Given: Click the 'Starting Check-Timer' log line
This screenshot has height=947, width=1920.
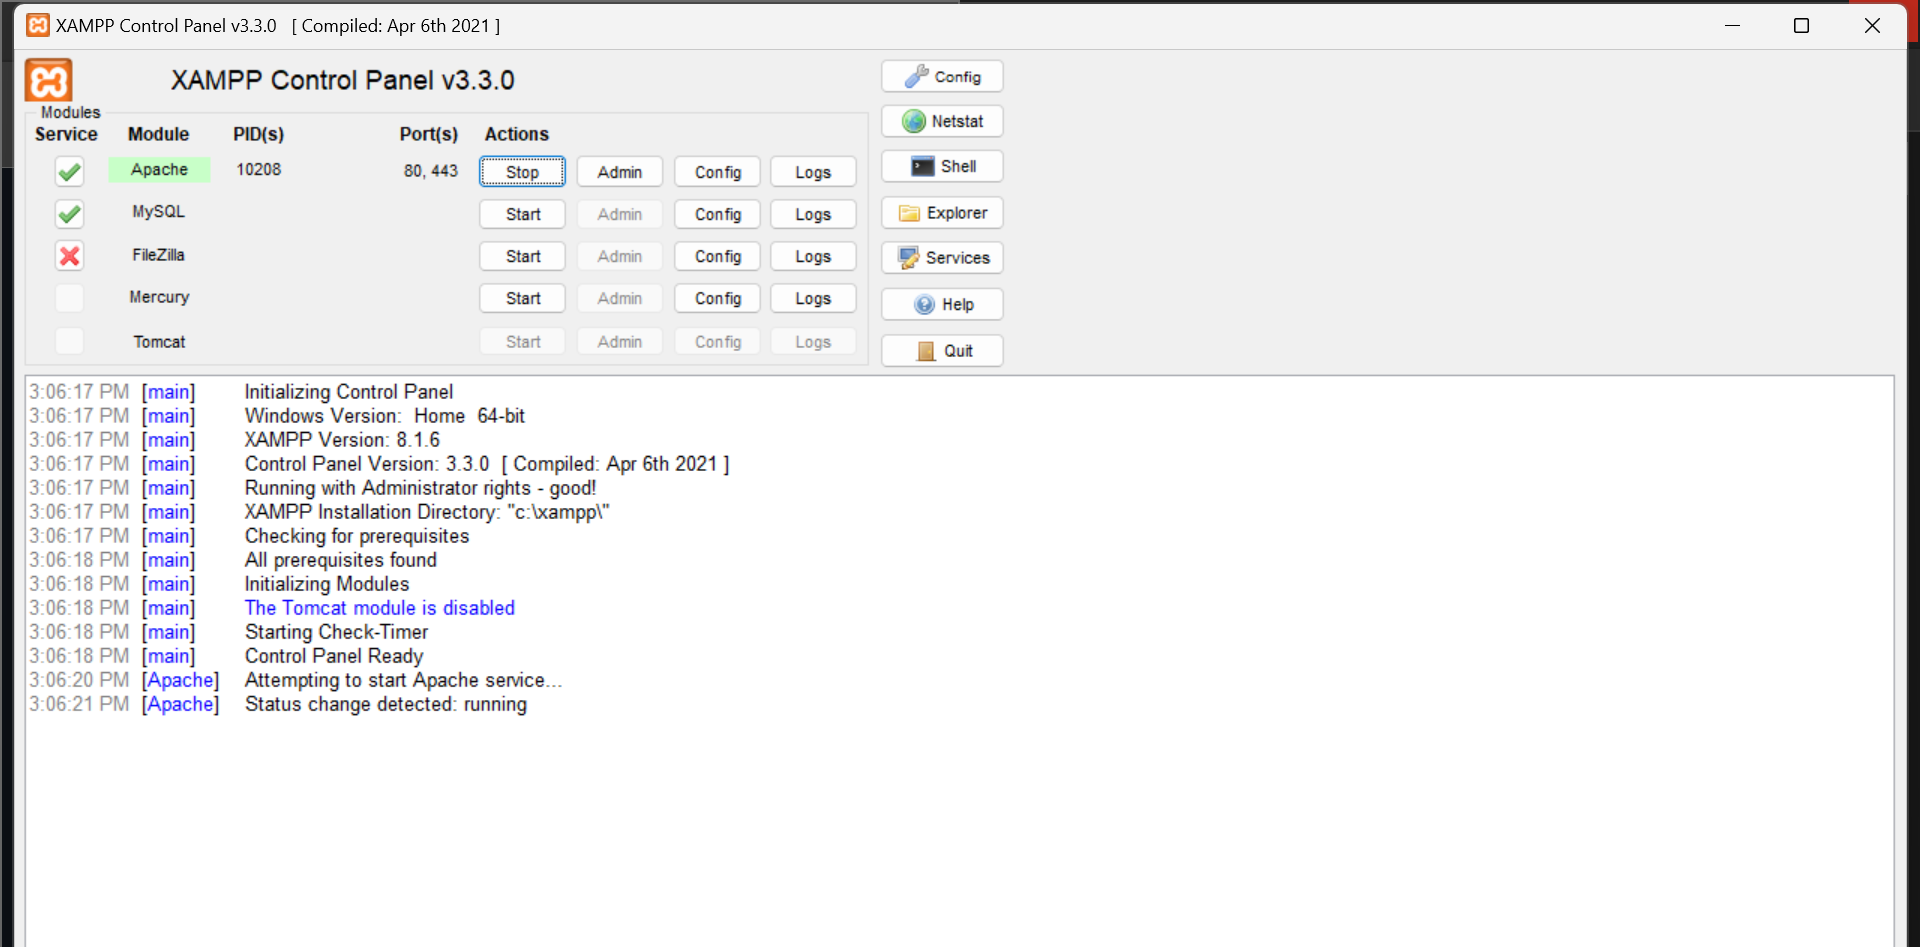Looking at the screenshot, I should pyautogui.click(x=336, y=632).
